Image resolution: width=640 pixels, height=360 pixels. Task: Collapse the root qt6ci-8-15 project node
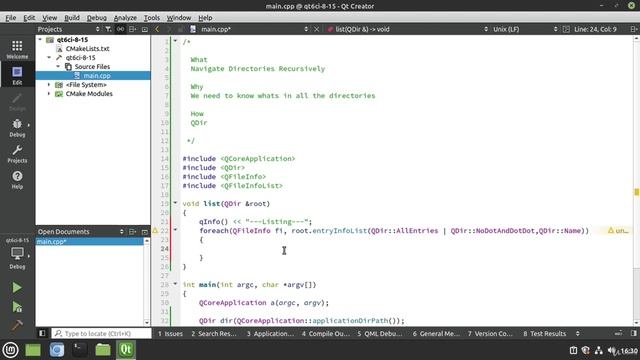40,40
